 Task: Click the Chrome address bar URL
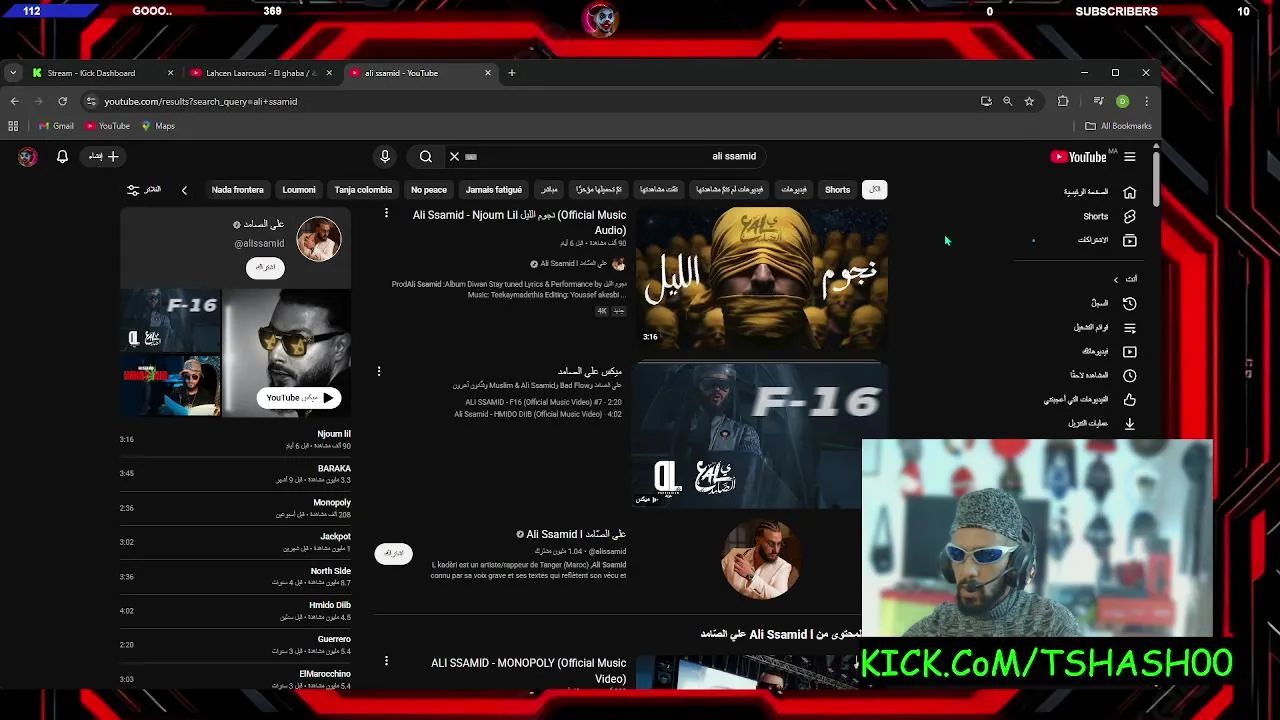[x=200, y=101]
